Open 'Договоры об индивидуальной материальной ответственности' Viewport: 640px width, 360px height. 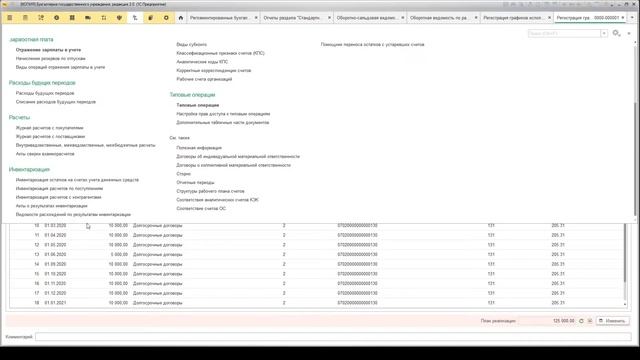click(x=238, y=156)
